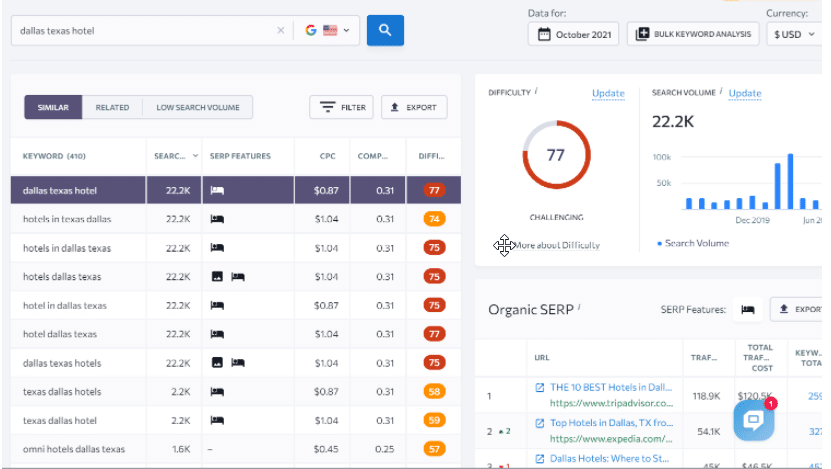Image resolution: width=831 pixels, height=469 pixels.
Task: Click the hotel SERP feature icon in Organic SERP
Action: pyautogui.click(x=747, y=310)
